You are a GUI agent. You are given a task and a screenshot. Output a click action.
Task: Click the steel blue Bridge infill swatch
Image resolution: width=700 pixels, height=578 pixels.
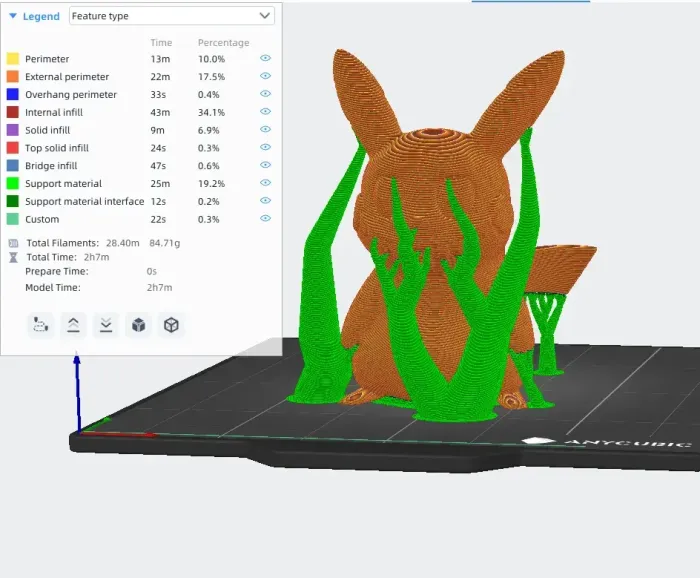(x=13, y=166)
